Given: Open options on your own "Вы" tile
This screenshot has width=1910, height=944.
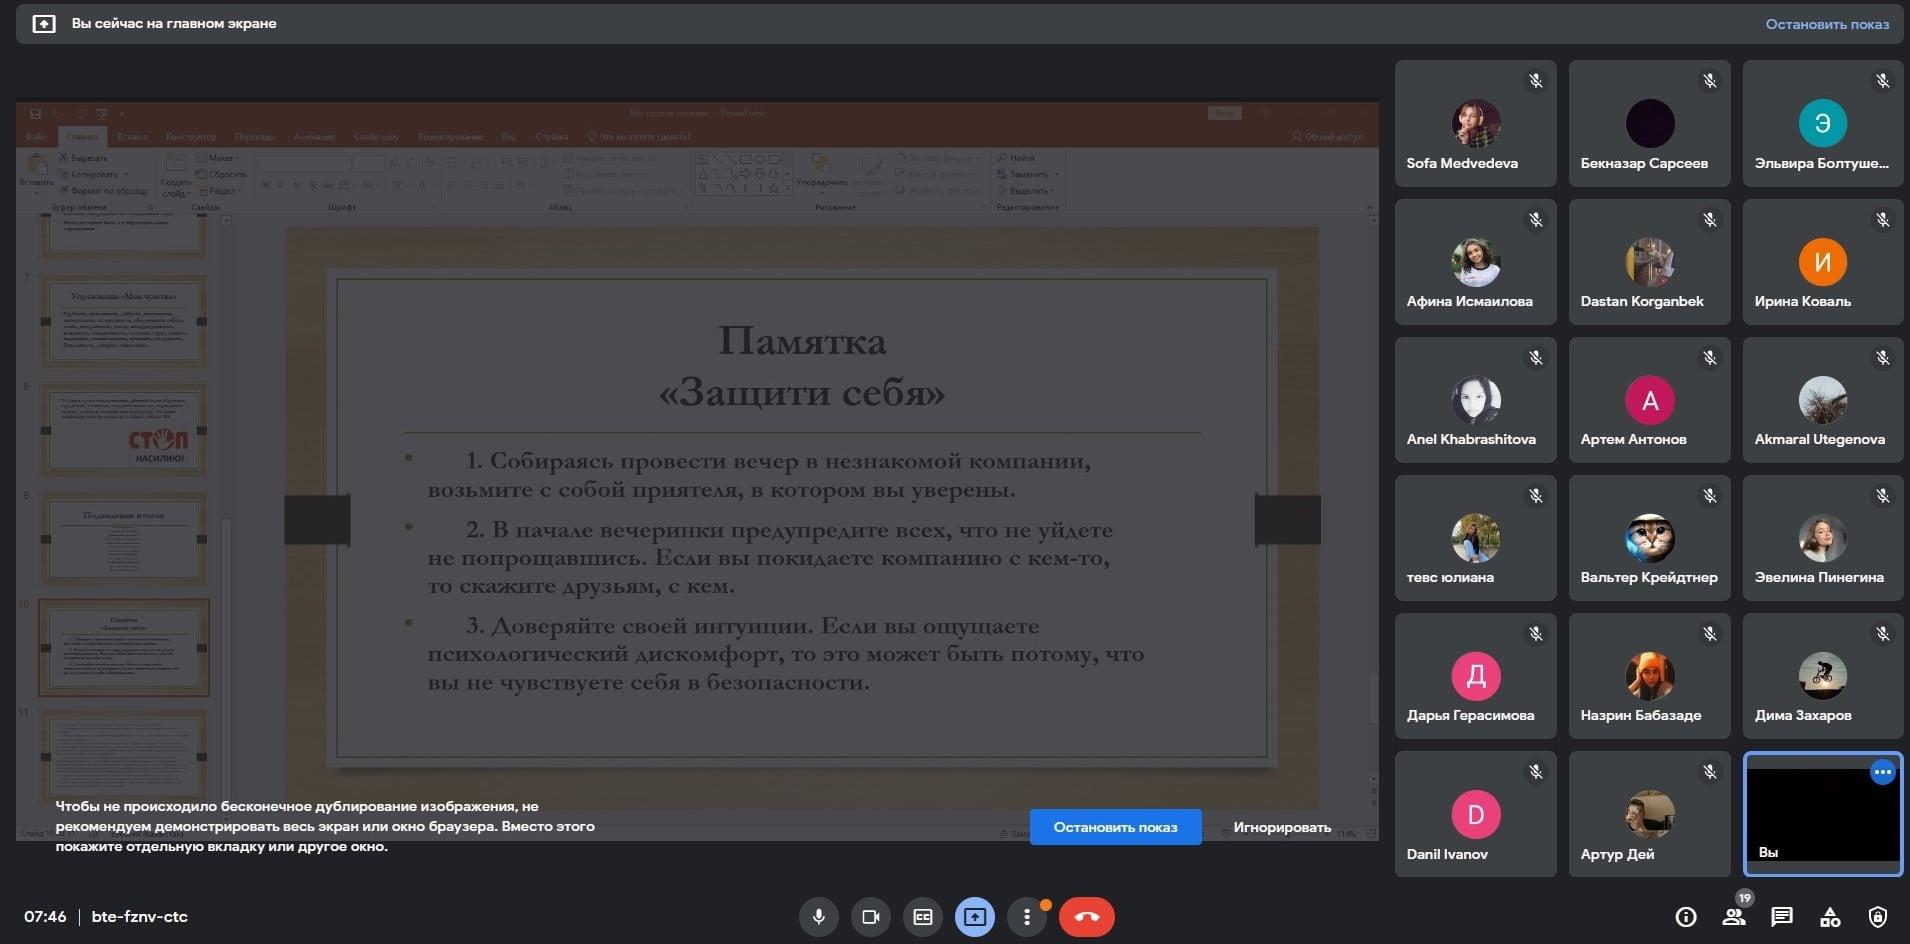Looking at the screenshot, I should tap(1882, 772).
